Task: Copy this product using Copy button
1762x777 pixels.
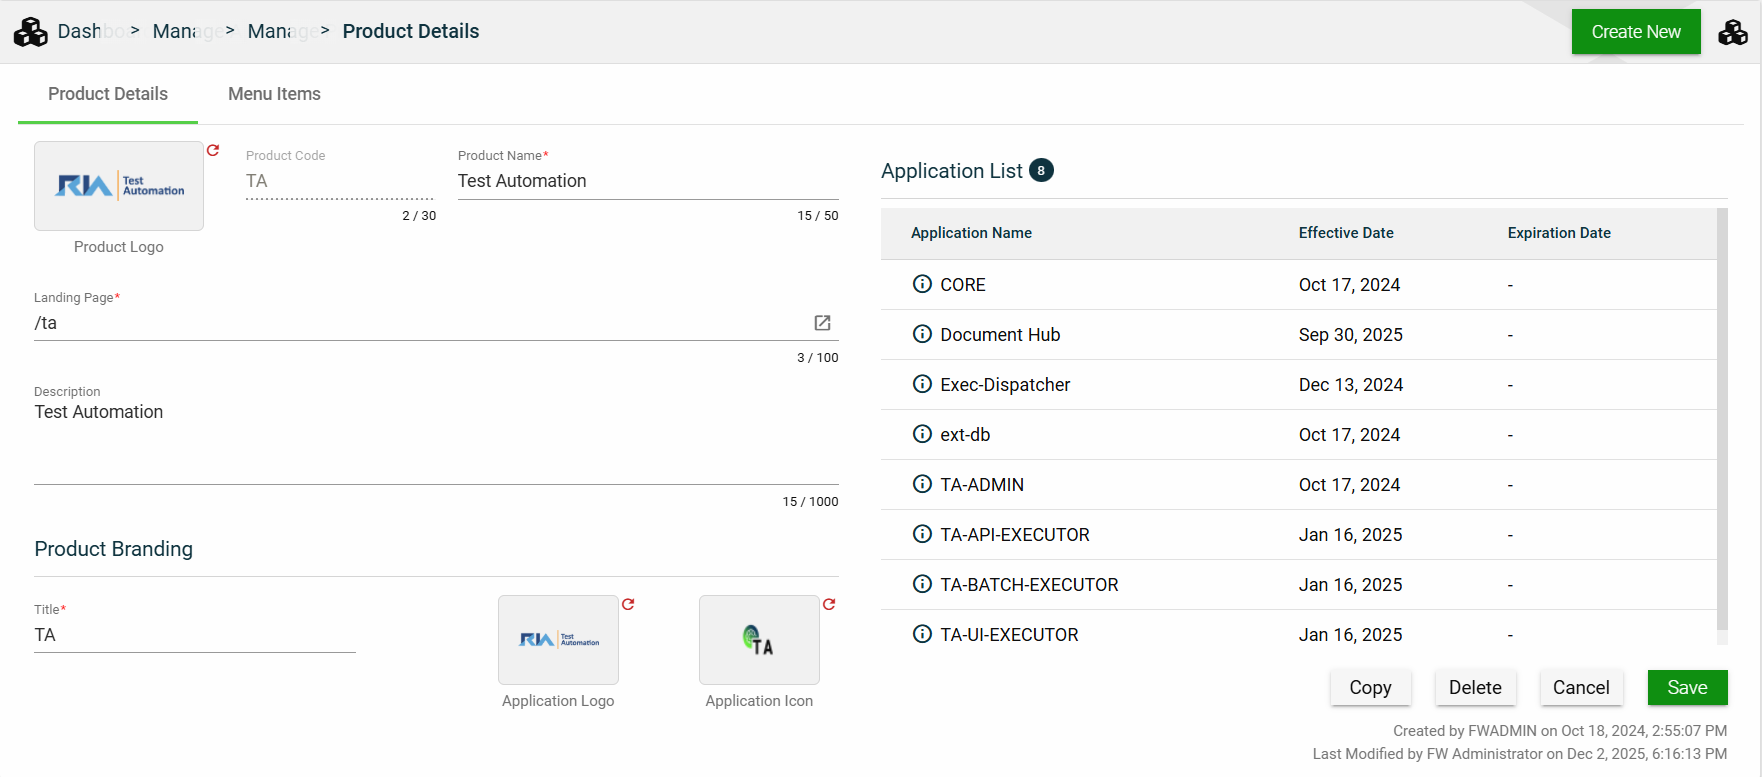Action: click(x=1370, y=687)
